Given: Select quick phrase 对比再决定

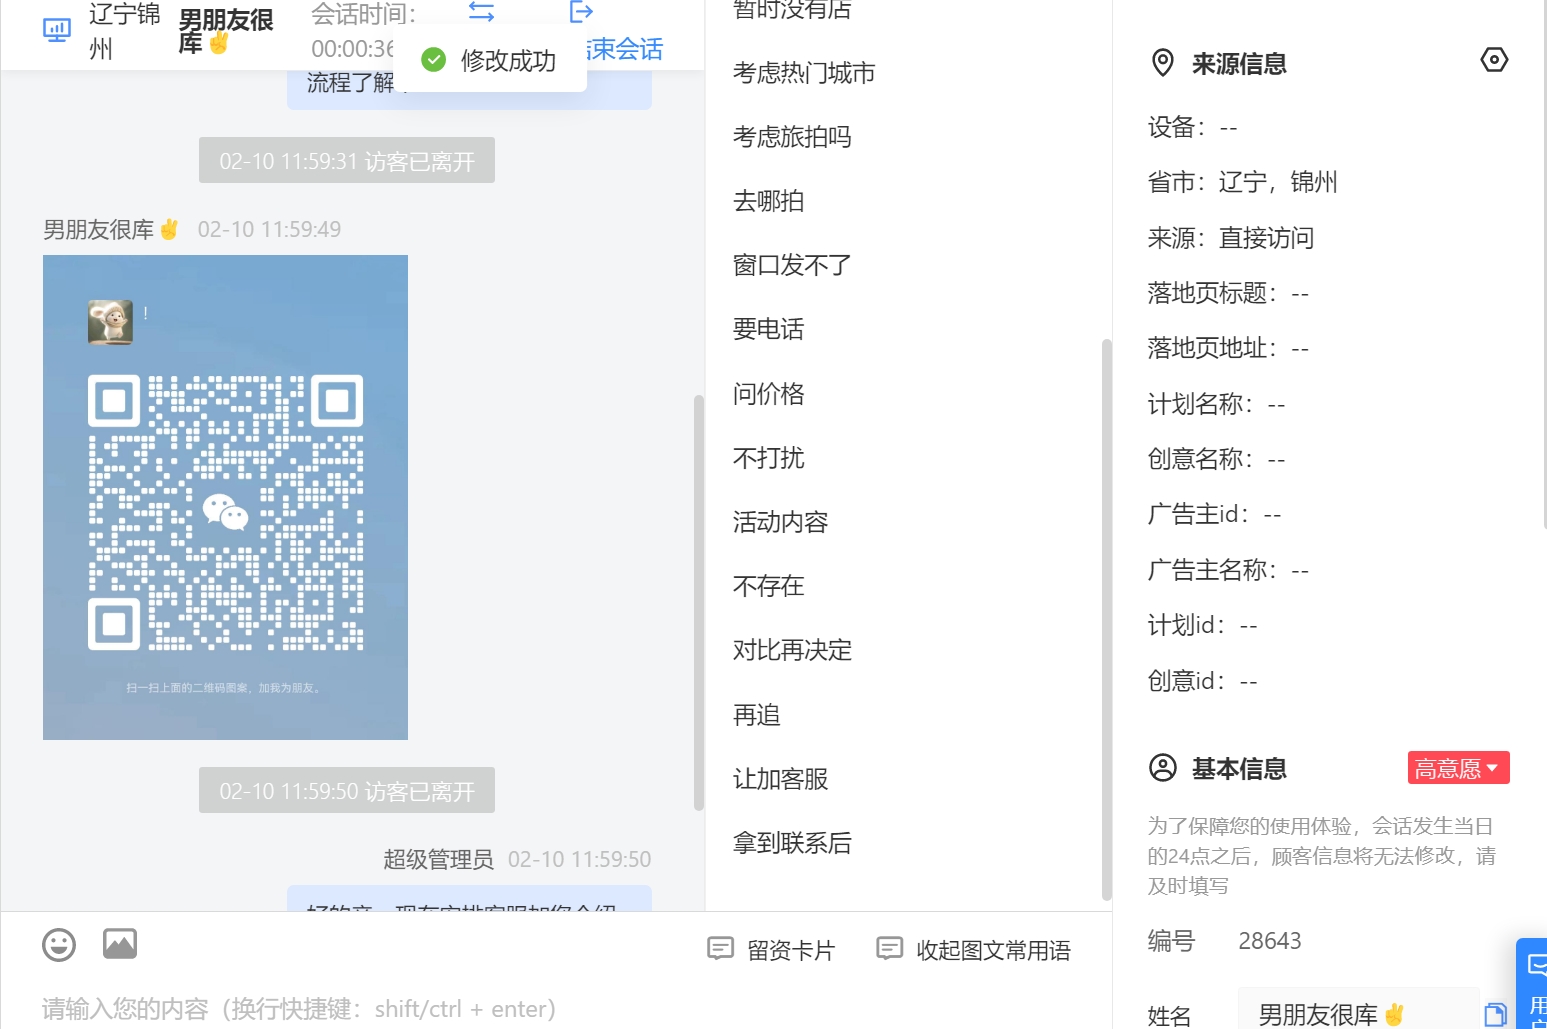Looking at the screenshot, I should click(x=792, y=650).
